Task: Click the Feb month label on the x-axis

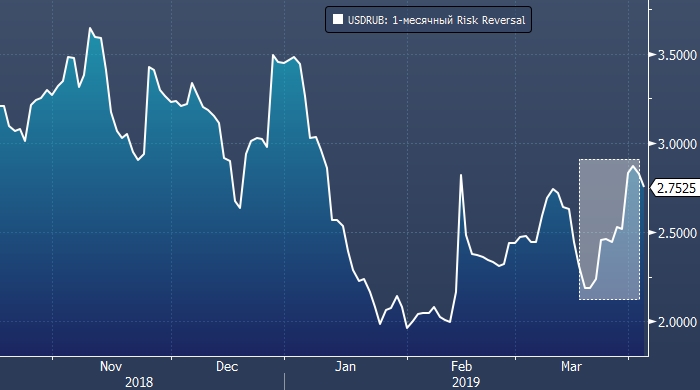Action: click(461, 366)
